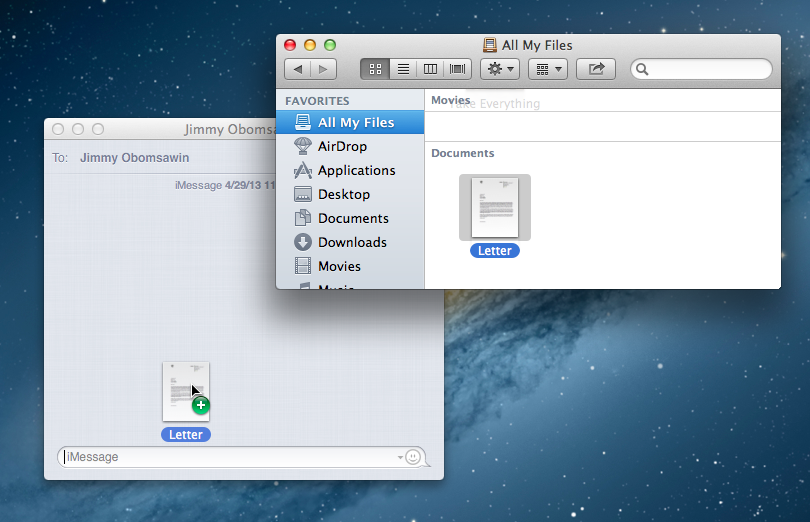
Task: Open AirDrop in sidebar
Action: (x=350, y=146)
